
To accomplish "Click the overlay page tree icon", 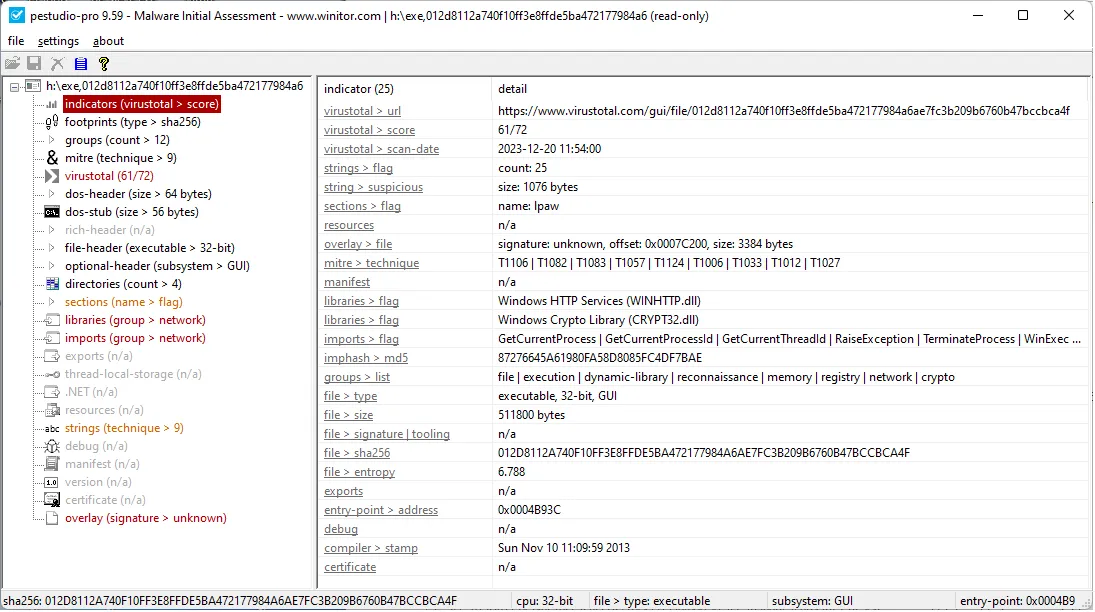I will pos(52,518).
